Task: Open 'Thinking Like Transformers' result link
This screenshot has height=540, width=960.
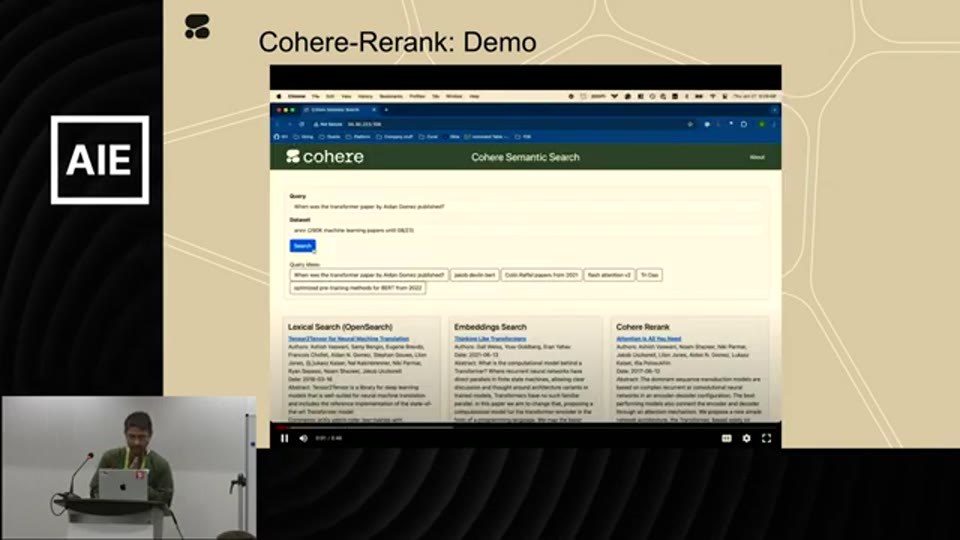Action: [490, 339]
